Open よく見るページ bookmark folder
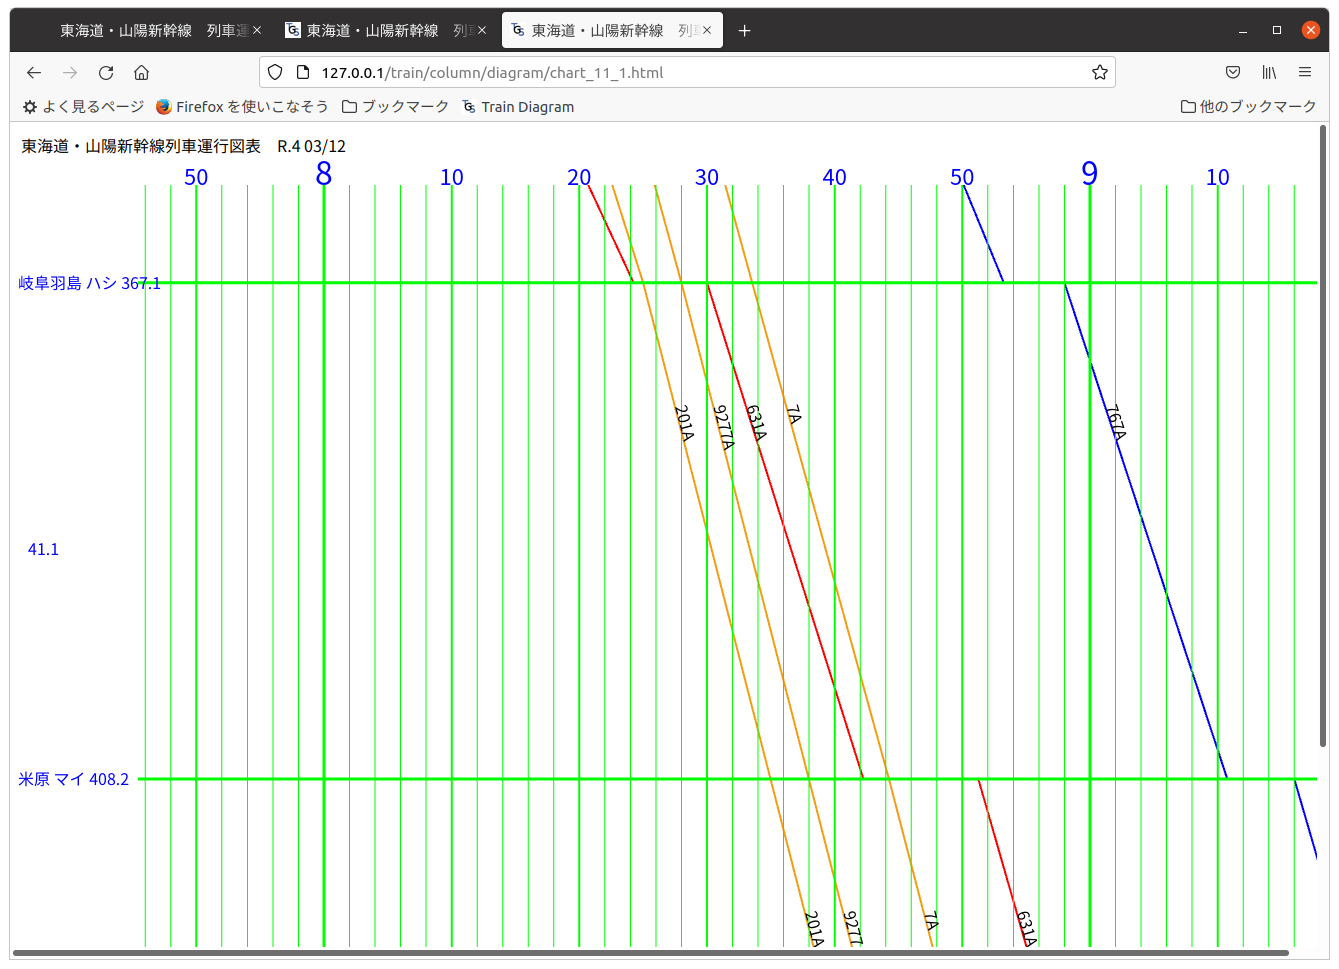 [x=84, y=107]
